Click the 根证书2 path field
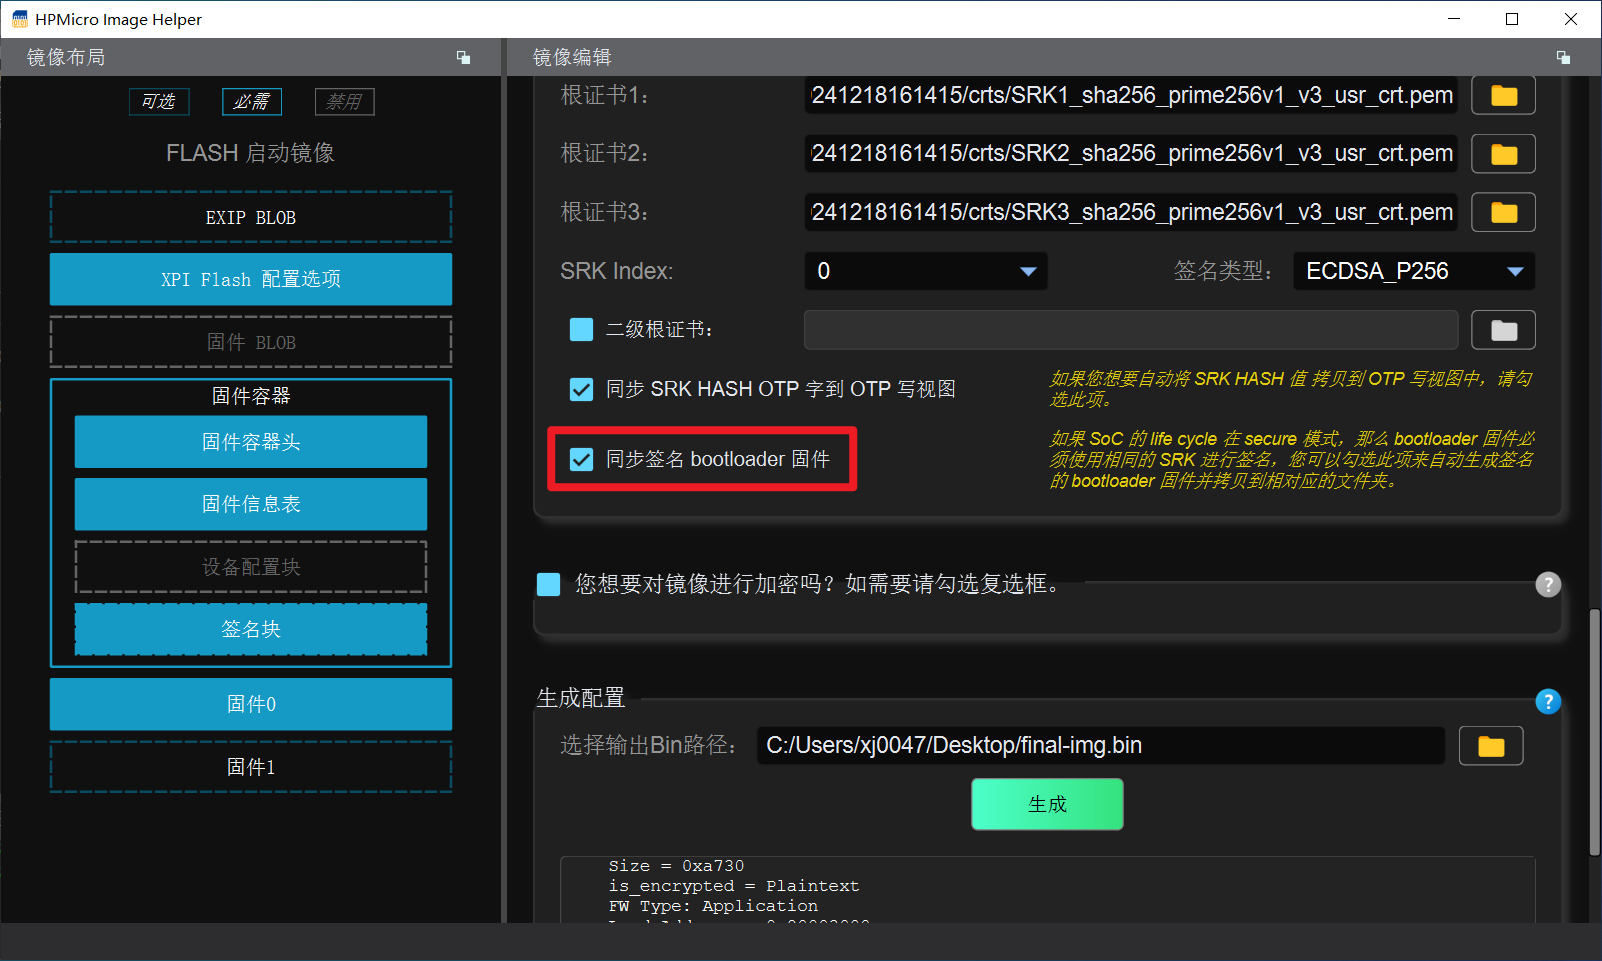This screenshot has height=961, width=1602. 1131,154
